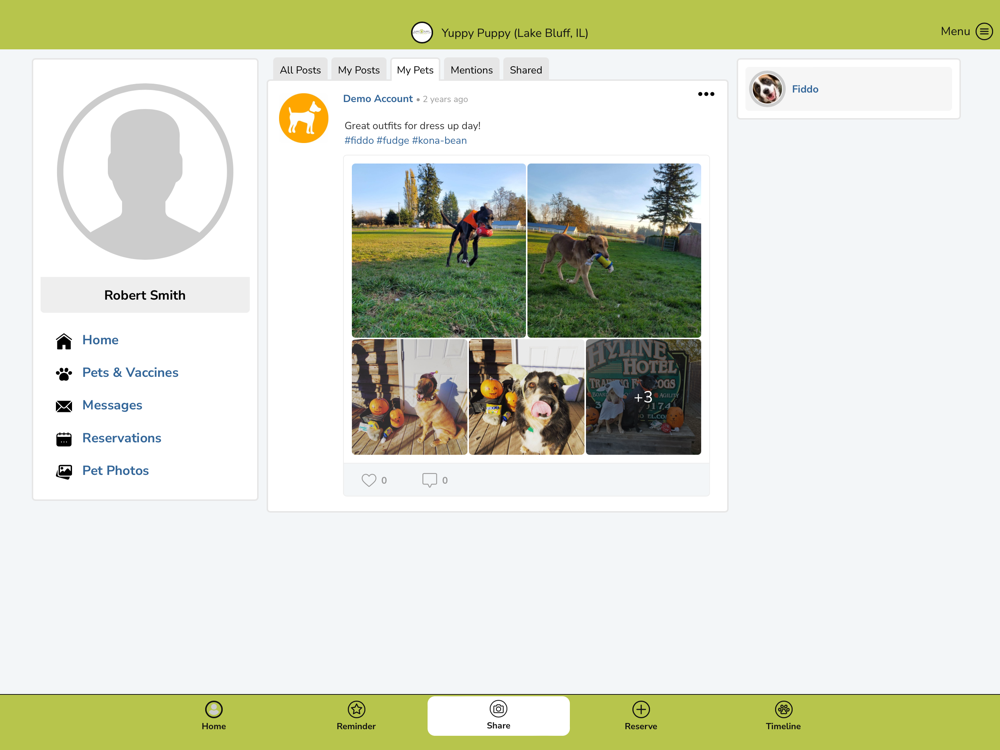Click the Yuppy Puppy (Lake Bluff, IL) title
Viewport: 1000px width, 750px height.
[515, 33]
